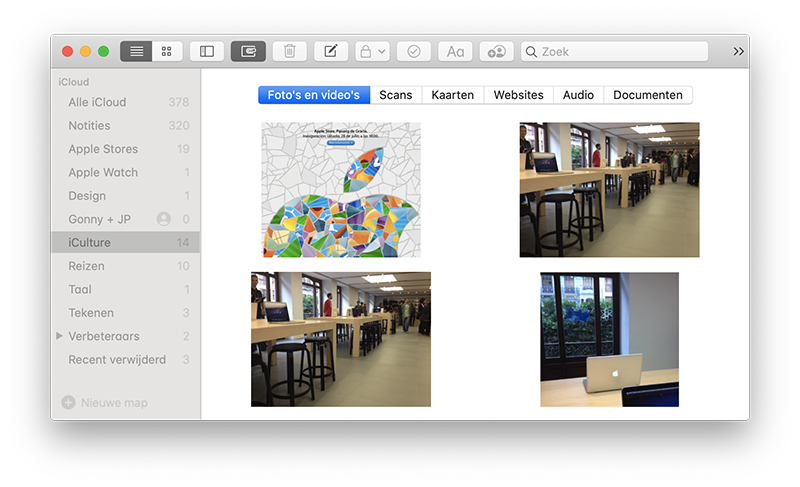The height and width of the screenshot is (487, 800).
Task: Click the green fullscreen button
Action: click(104, 52)
